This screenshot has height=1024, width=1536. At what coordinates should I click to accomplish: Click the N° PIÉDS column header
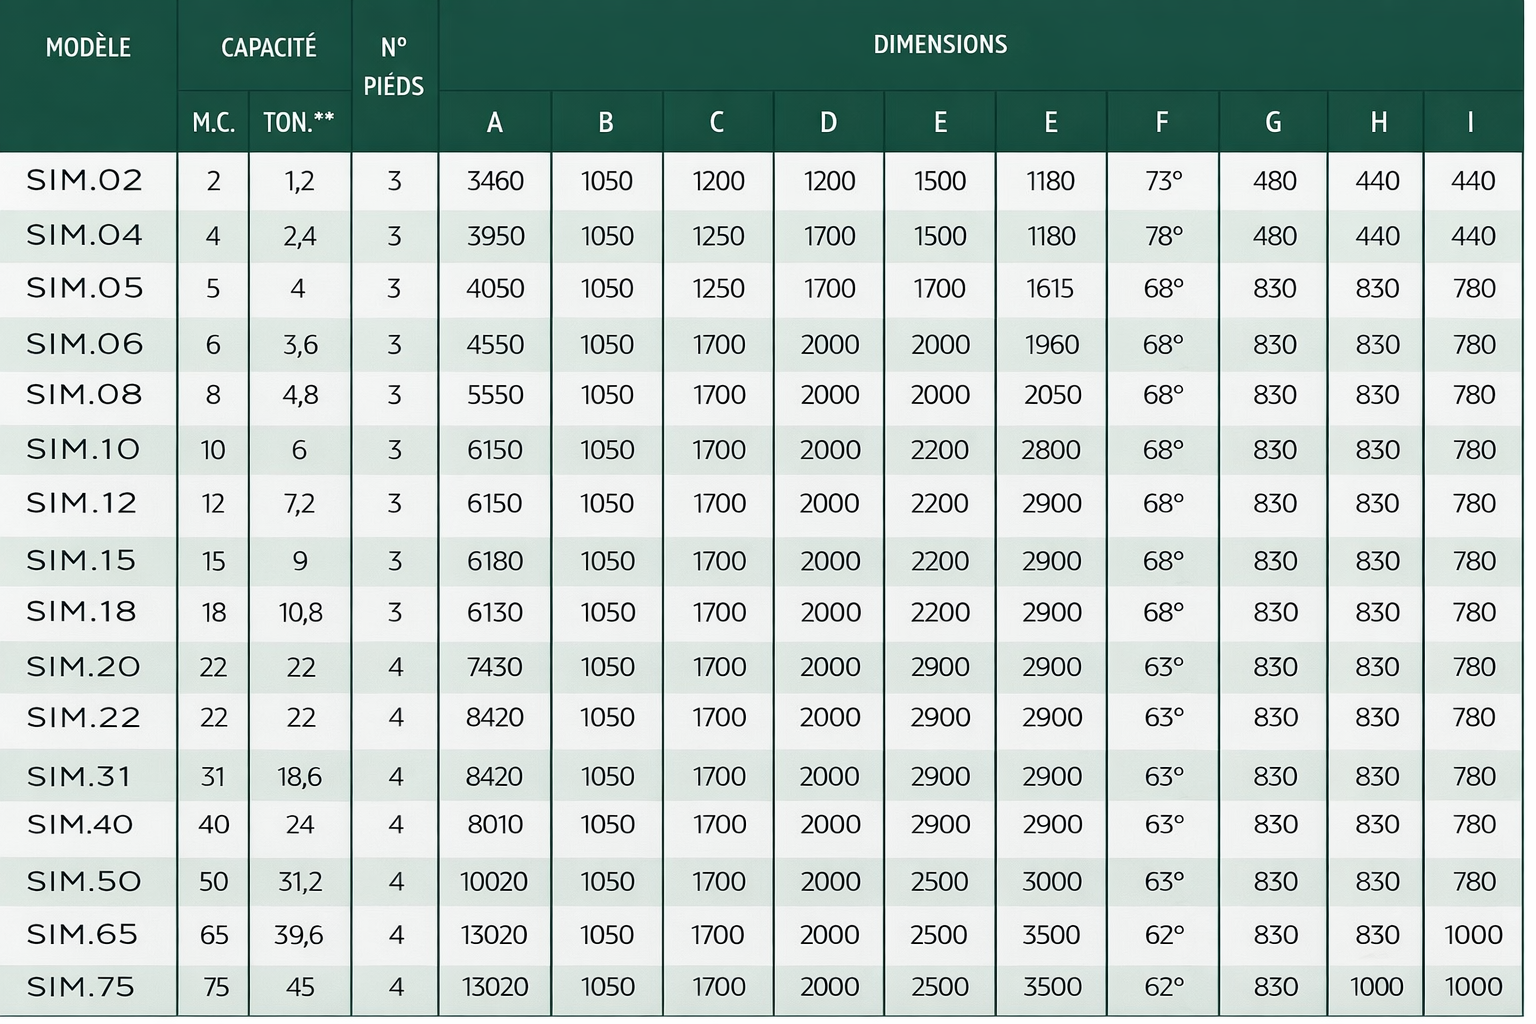coord(394,66)
